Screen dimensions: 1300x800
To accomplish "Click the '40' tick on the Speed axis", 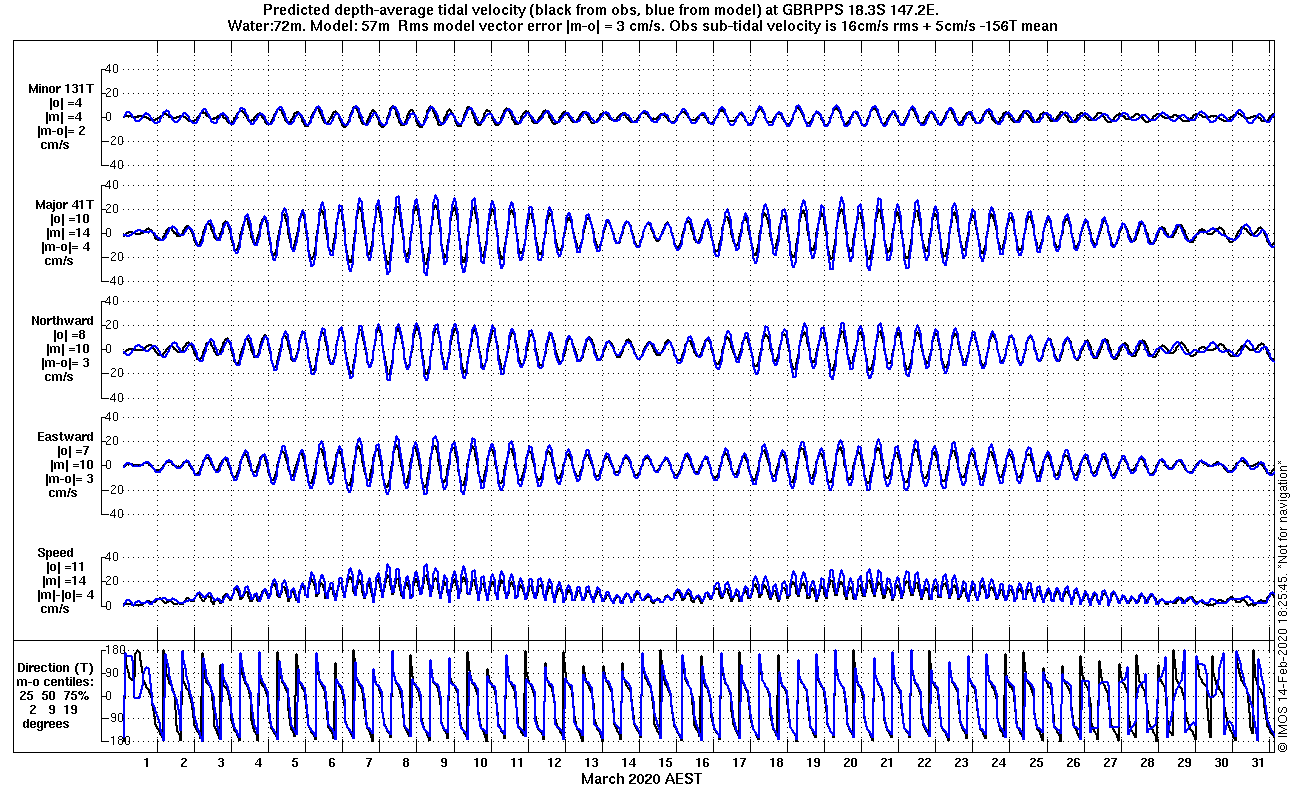I will pos(112,557).
